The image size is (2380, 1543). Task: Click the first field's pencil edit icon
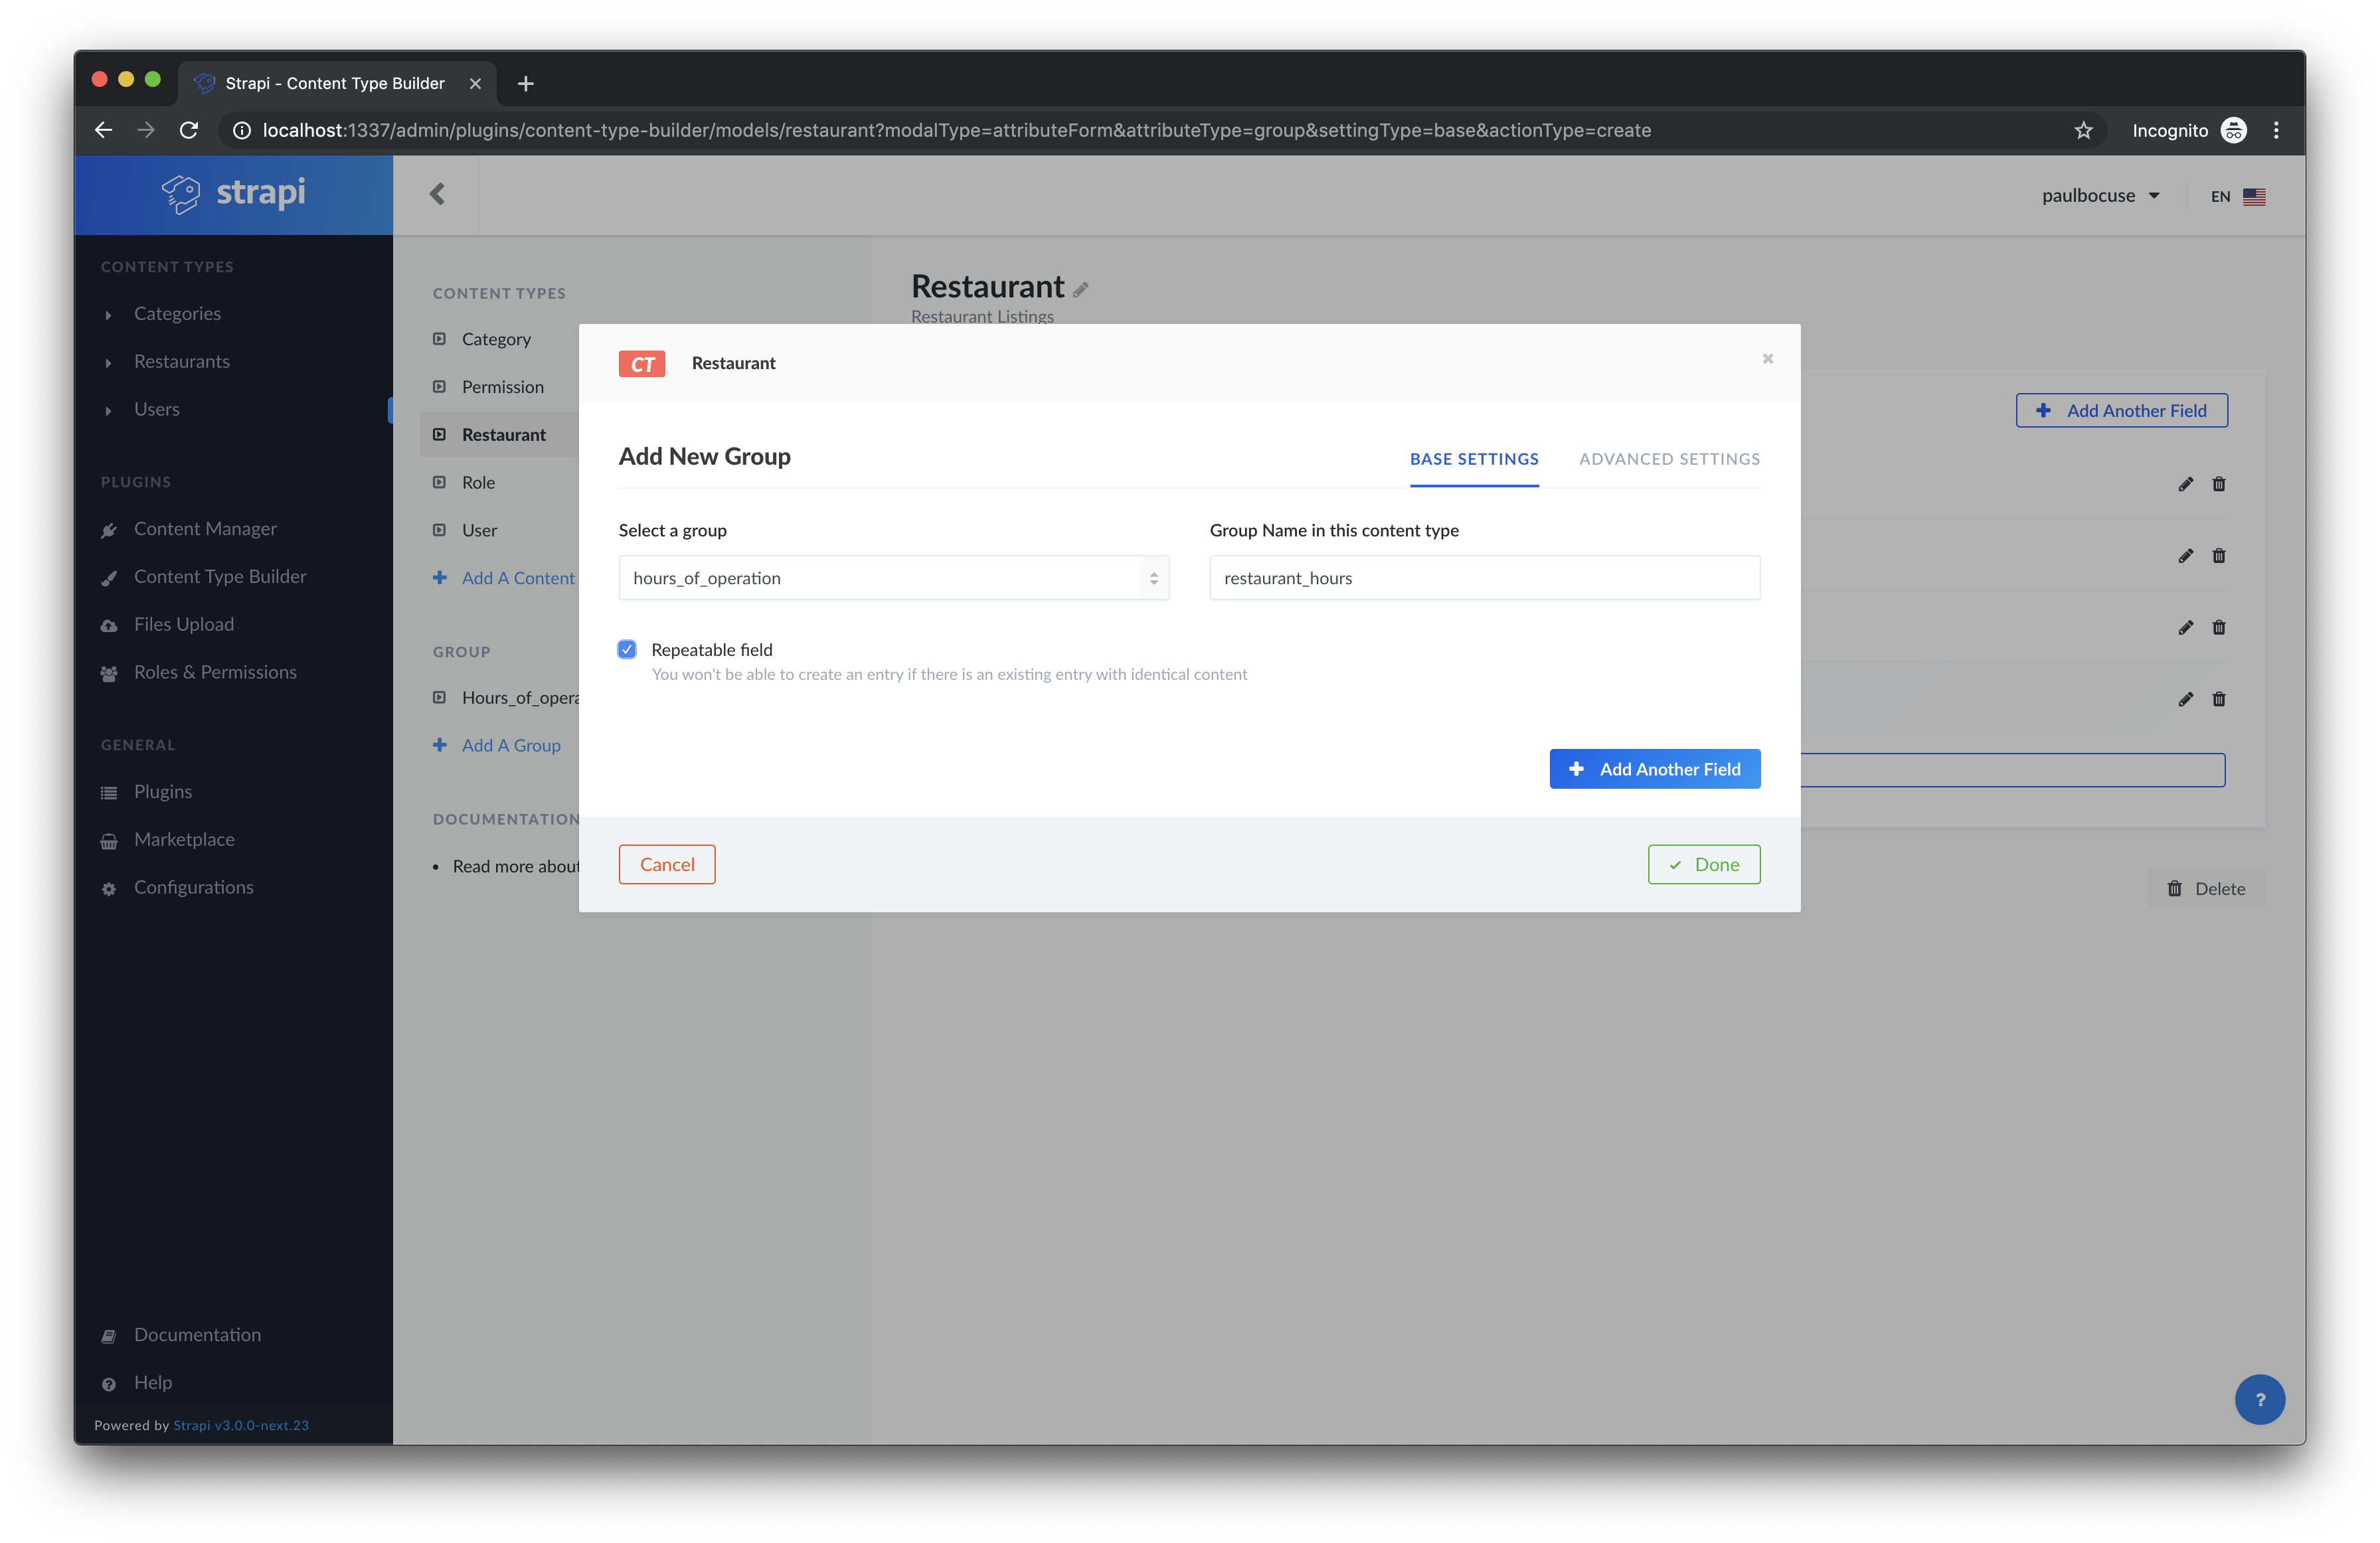2186,484
